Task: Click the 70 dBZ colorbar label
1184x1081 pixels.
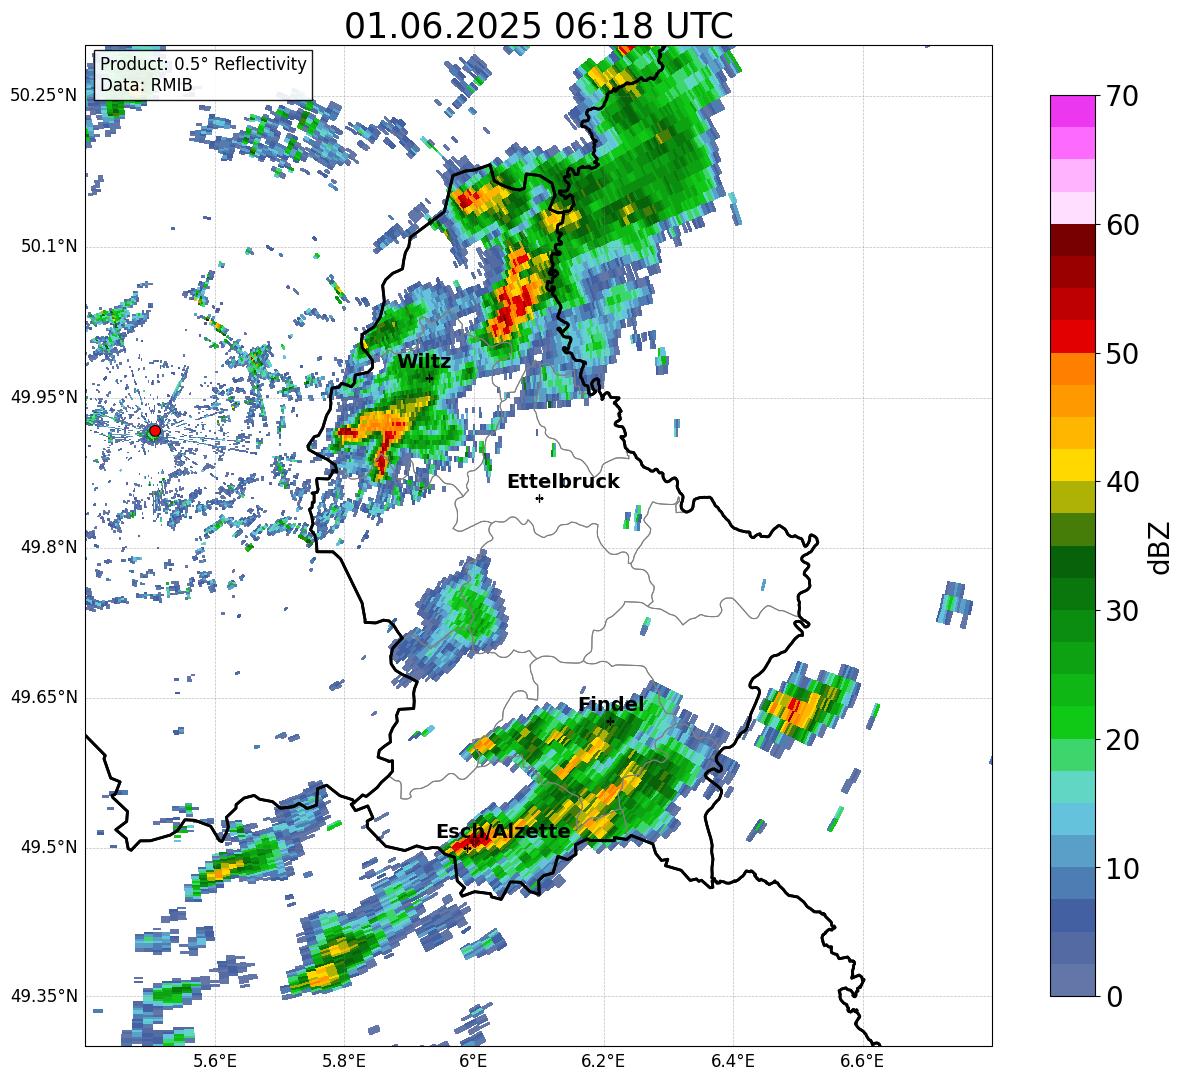Action: (1122, 96)
